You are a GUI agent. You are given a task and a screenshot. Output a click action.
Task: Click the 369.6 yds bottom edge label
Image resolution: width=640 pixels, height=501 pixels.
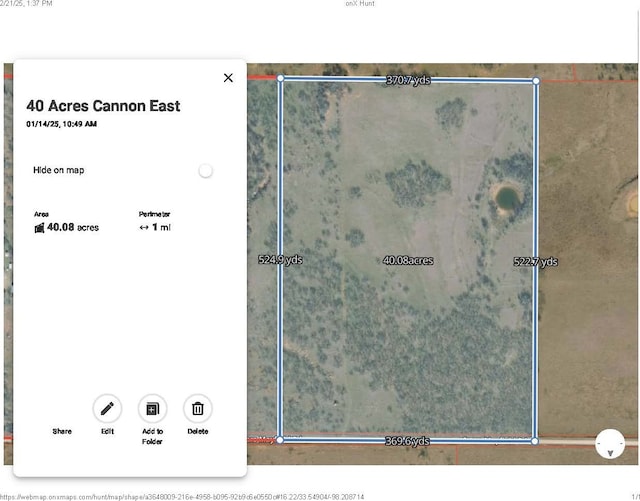click(407, 441)
